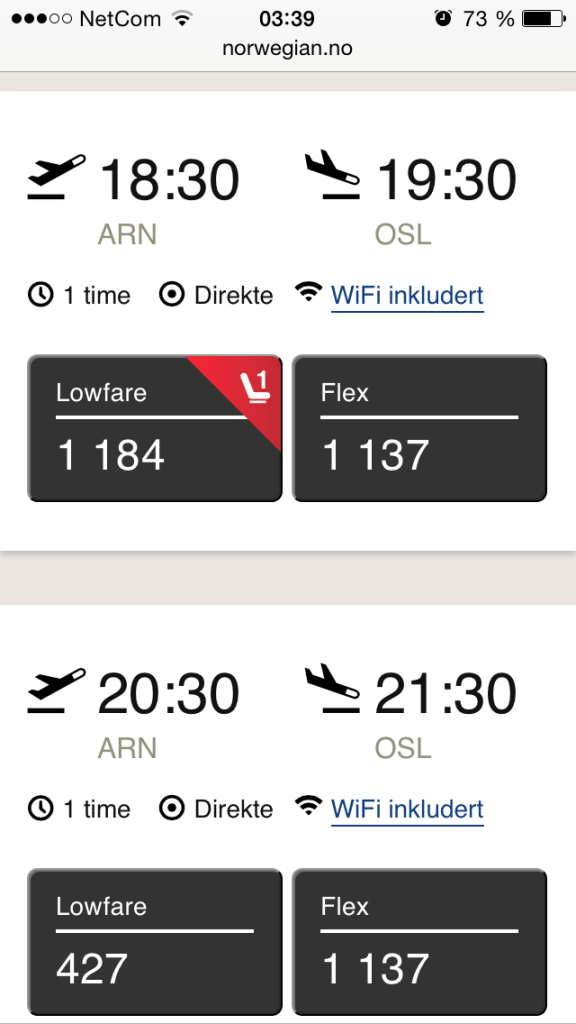Tap the norwegian.no address bar
The image size is (576, 1024).
point(287,48)
